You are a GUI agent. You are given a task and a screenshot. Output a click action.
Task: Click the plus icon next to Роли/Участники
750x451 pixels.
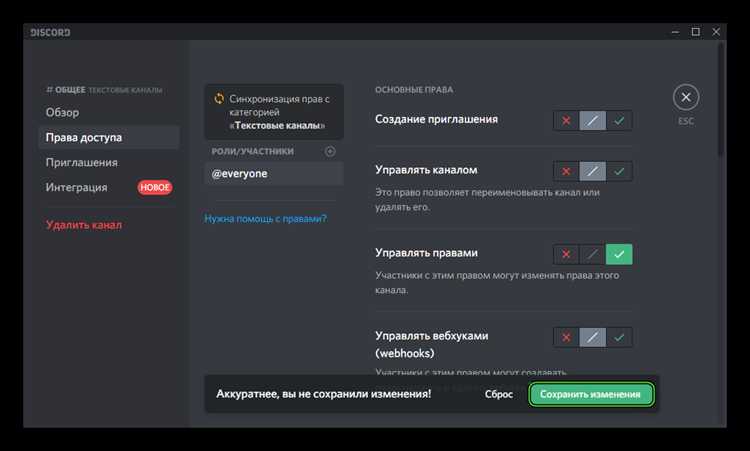(330, 152)
